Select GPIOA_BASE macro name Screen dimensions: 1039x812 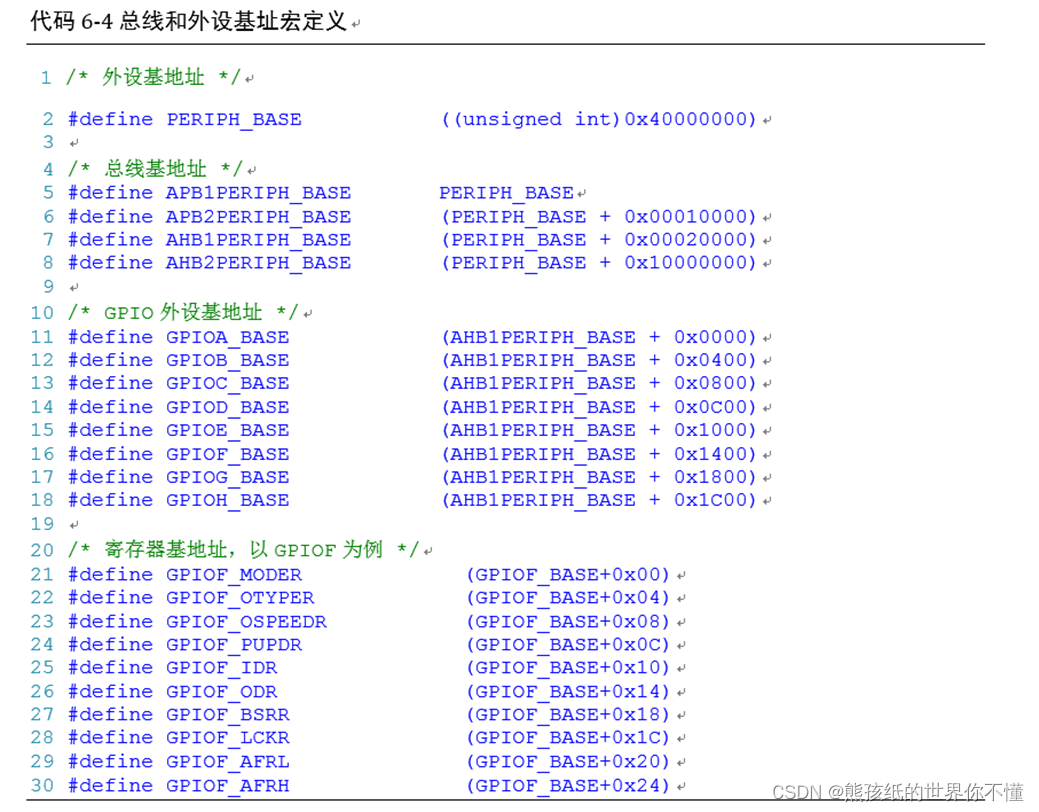coord(227,337)
